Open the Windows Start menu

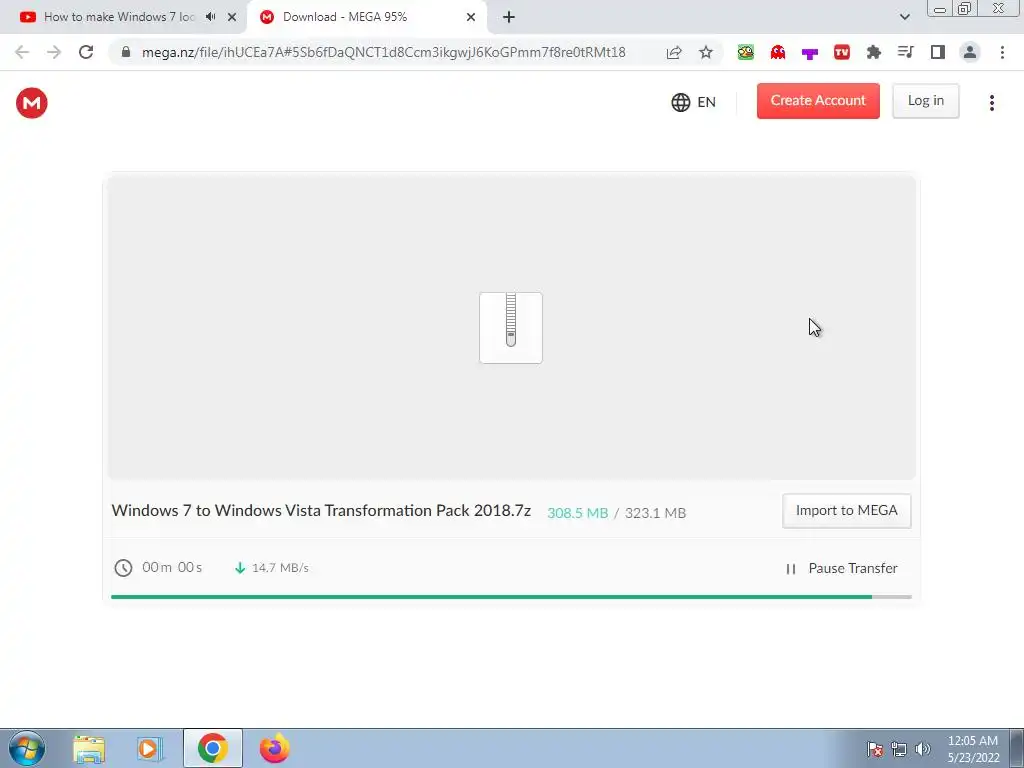click(x=27, y=748)
